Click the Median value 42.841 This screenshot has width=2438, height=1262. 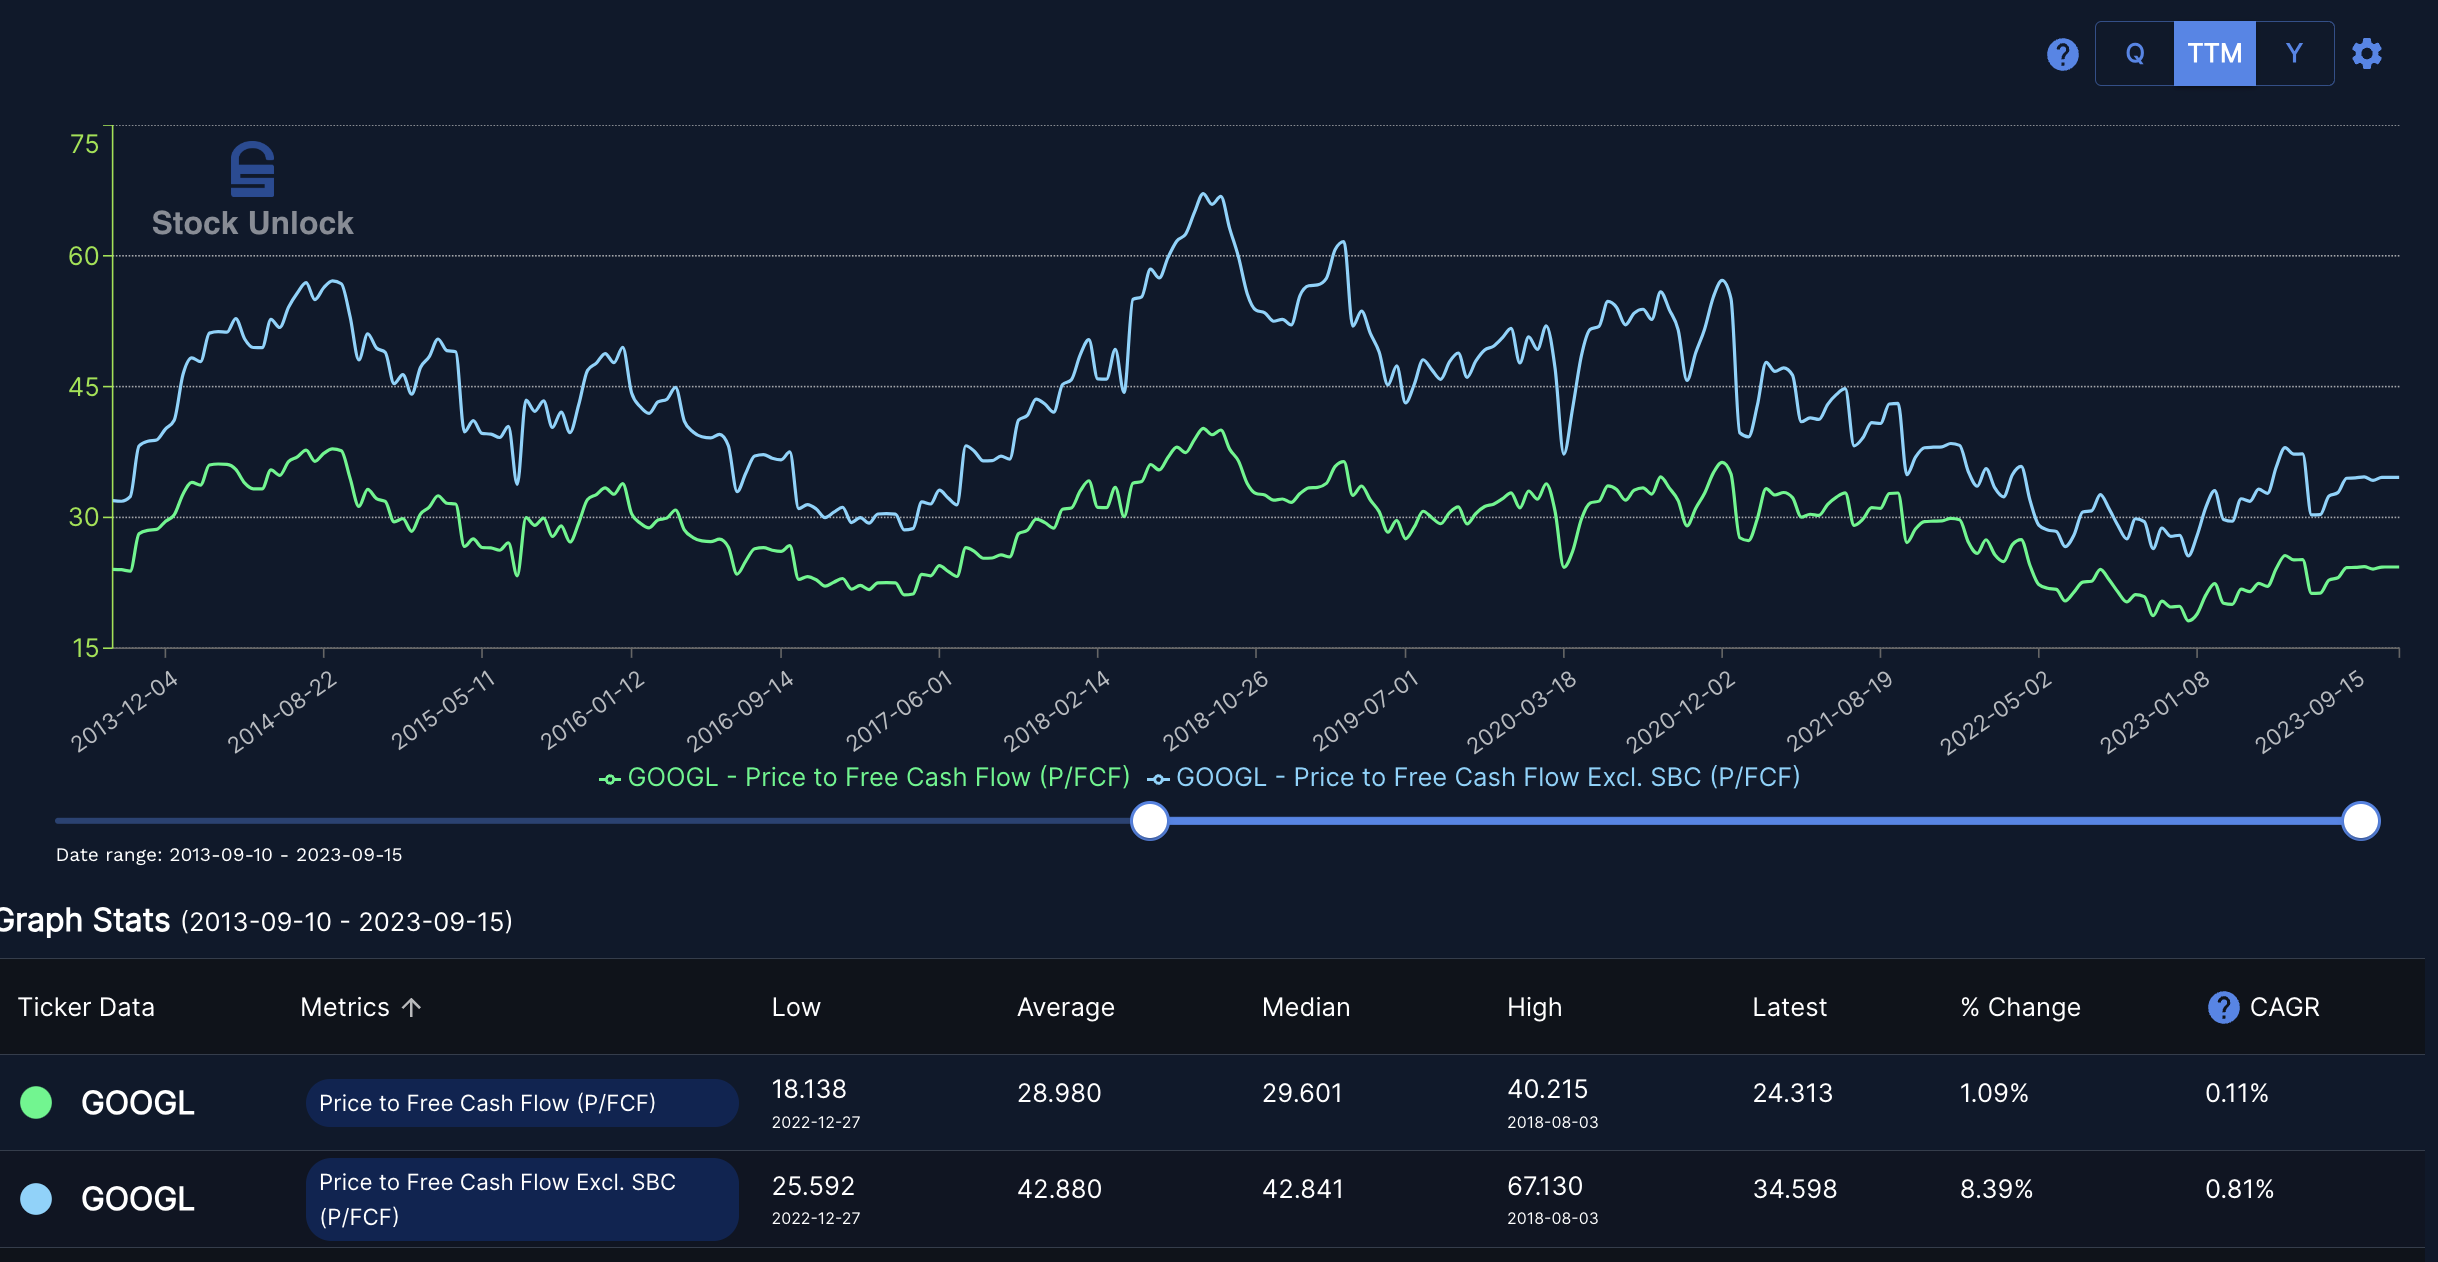tap(1302, 1189)
